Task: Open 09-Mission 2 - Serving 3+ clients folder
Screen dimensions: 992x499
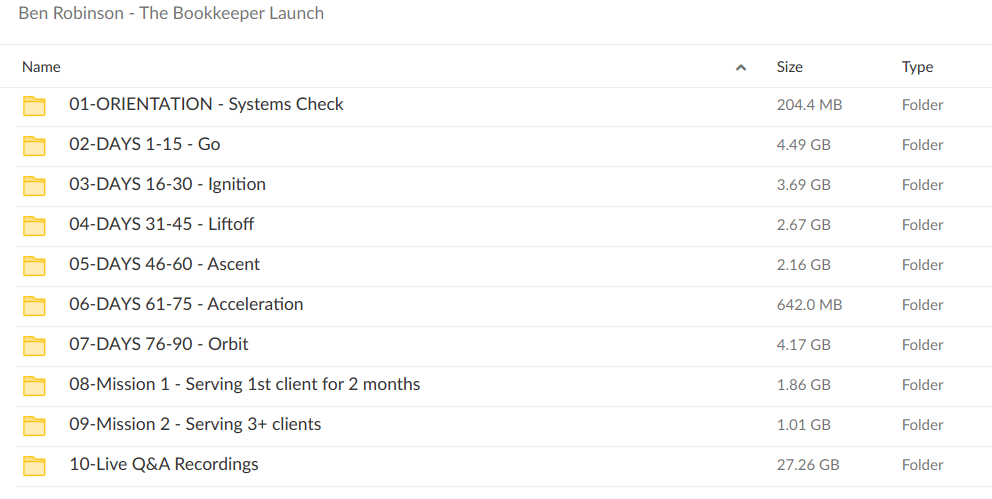Action: tap(195, 424)
